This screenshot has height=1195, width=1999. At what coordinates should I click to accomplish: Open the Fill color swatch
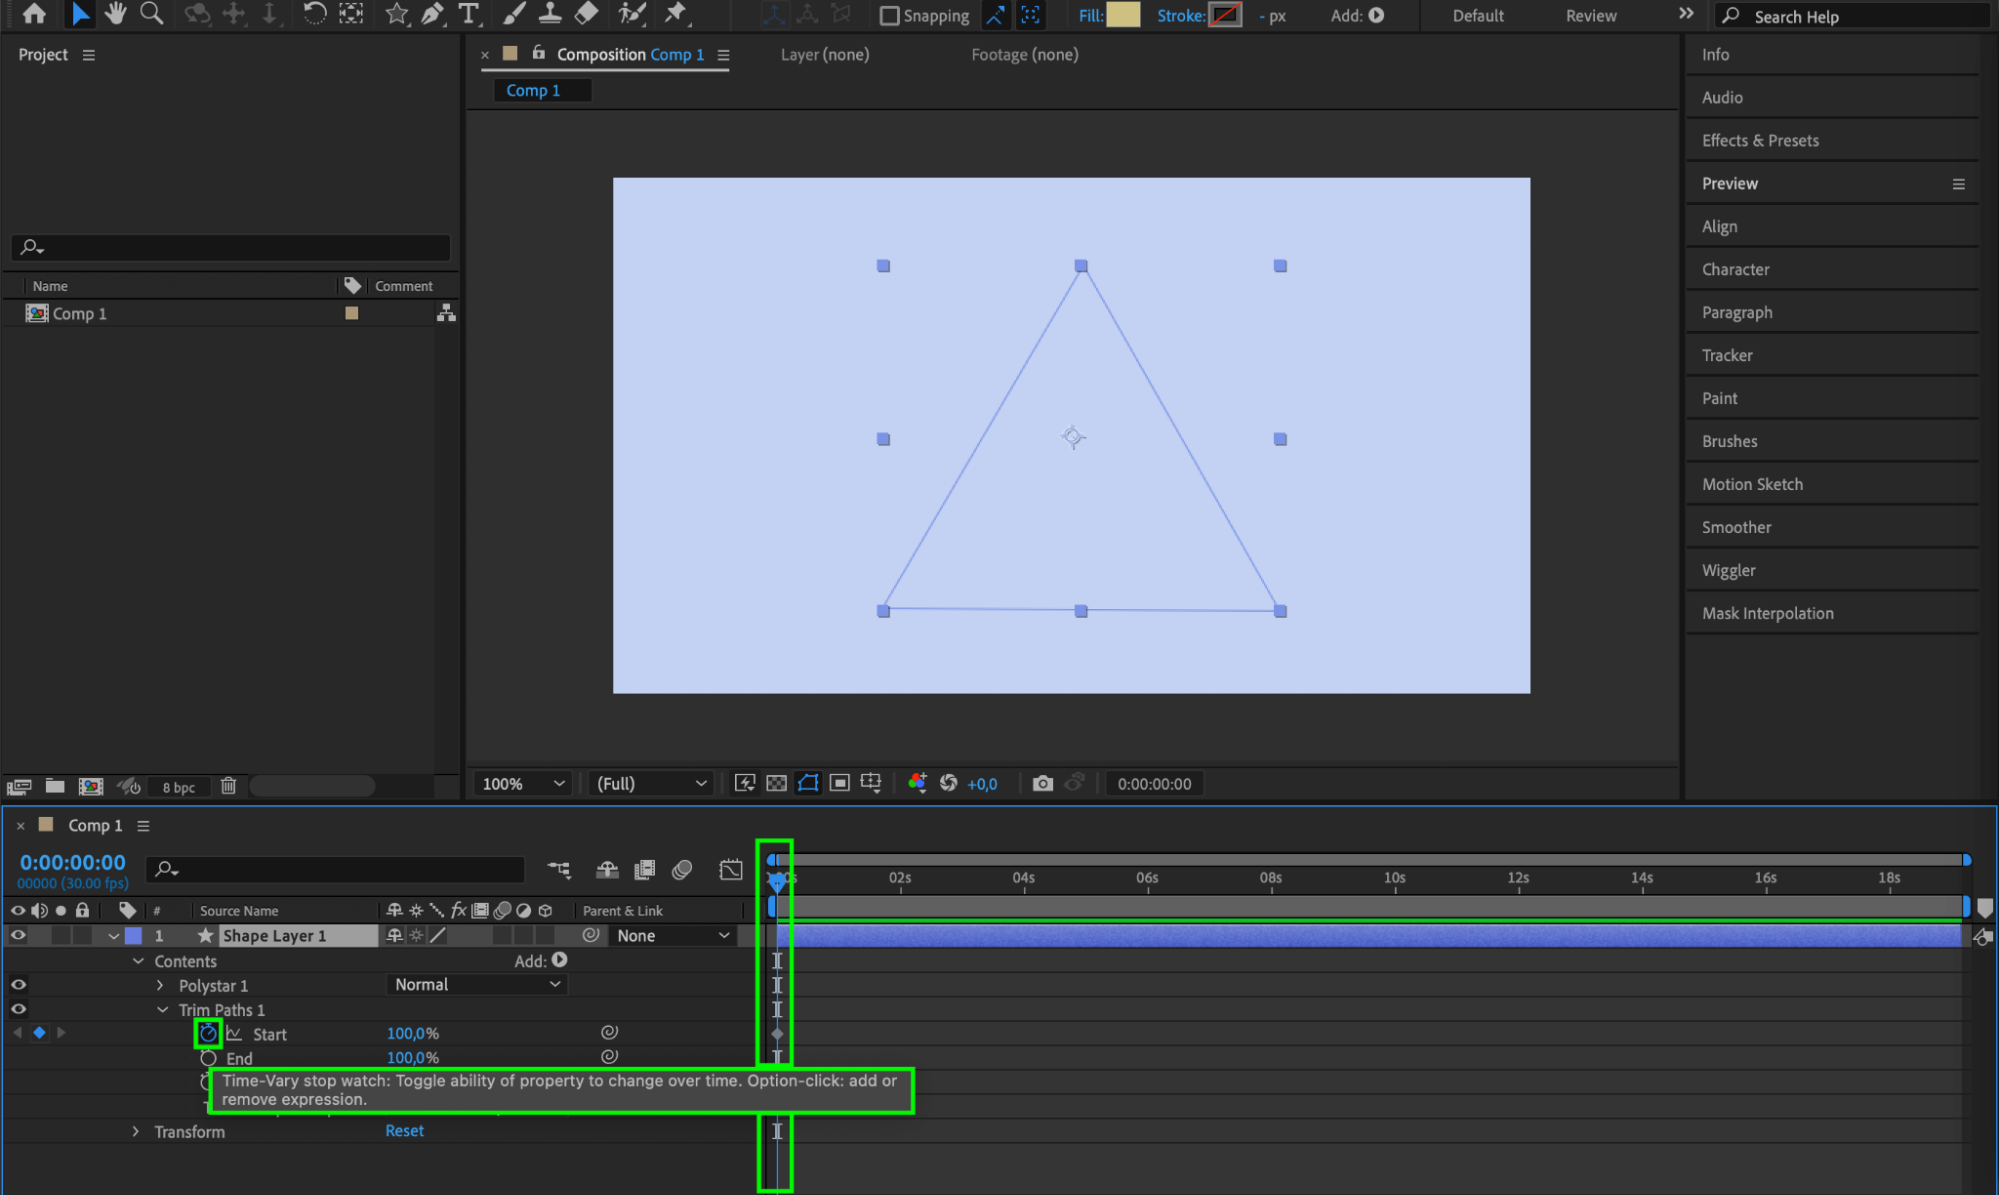1123,15
